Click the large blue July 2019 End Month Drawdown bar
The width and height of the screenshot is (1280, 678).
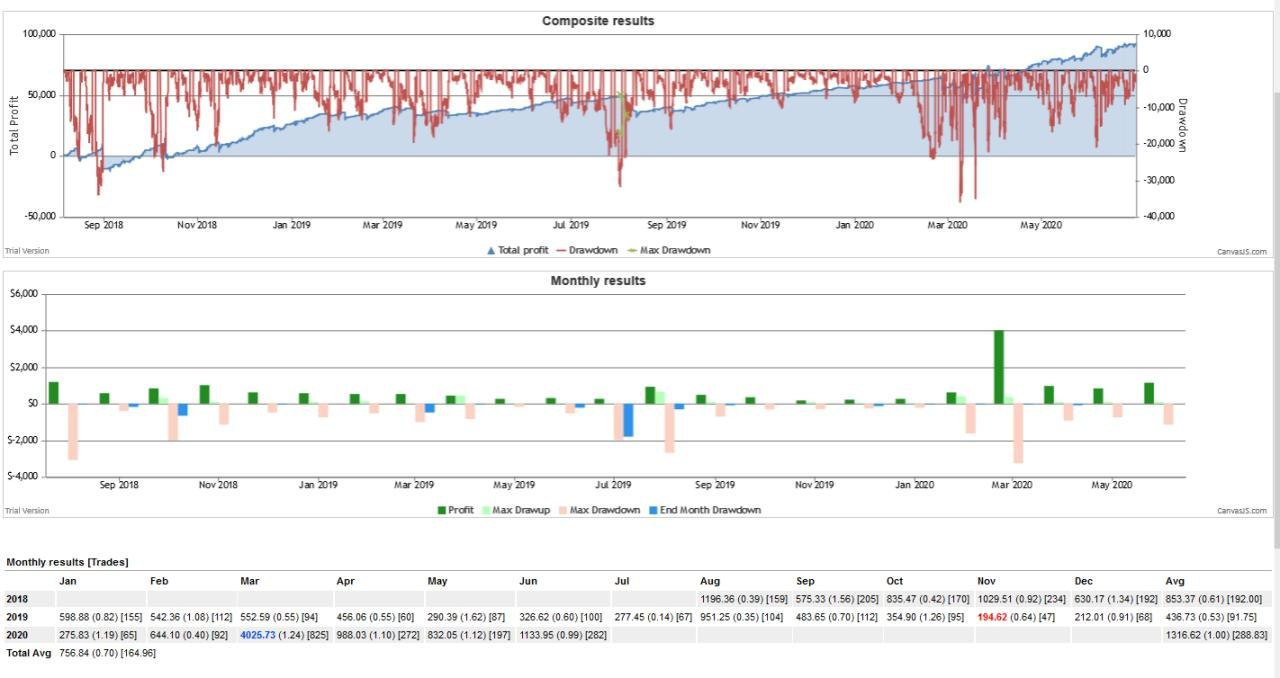coord(628,420)
